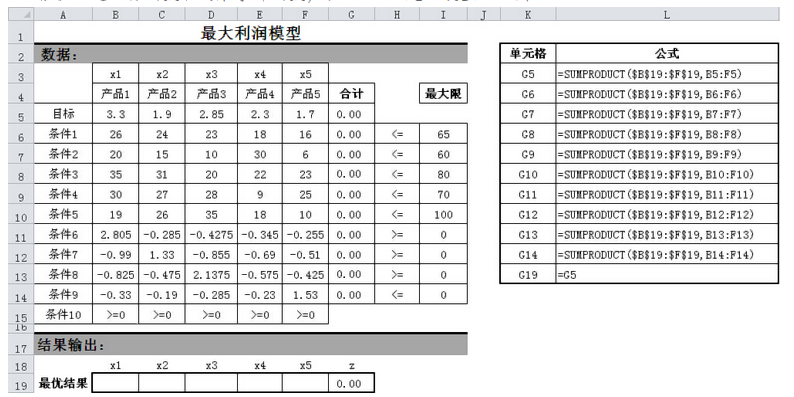Screen dimensions: 794x397
Task: Select 条件4 value 9 under 产品4
Action: click(260, 194)
